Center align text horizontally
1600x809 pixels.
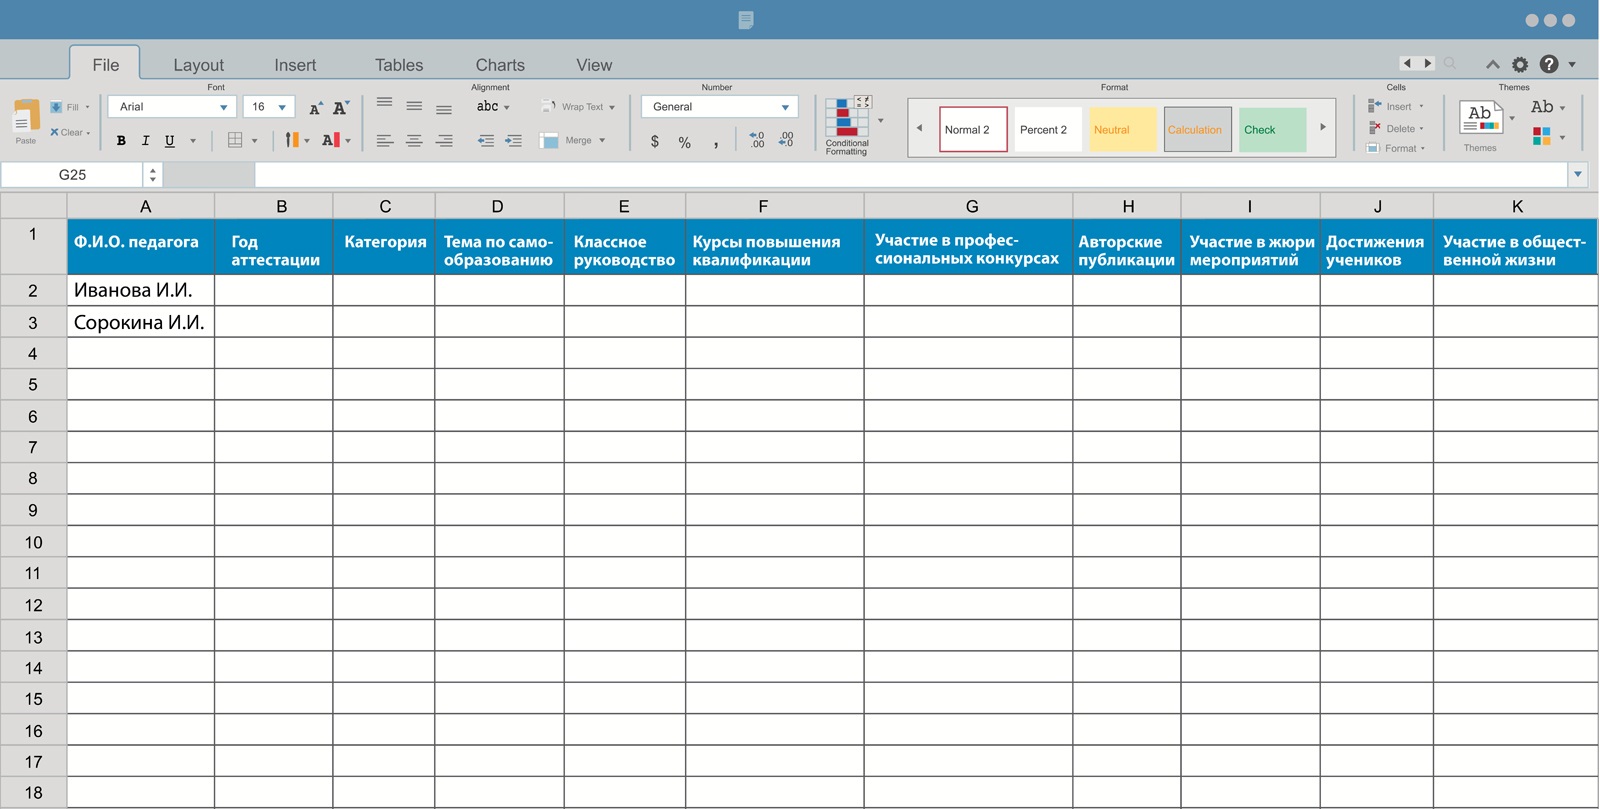click(x=414, y=141)
